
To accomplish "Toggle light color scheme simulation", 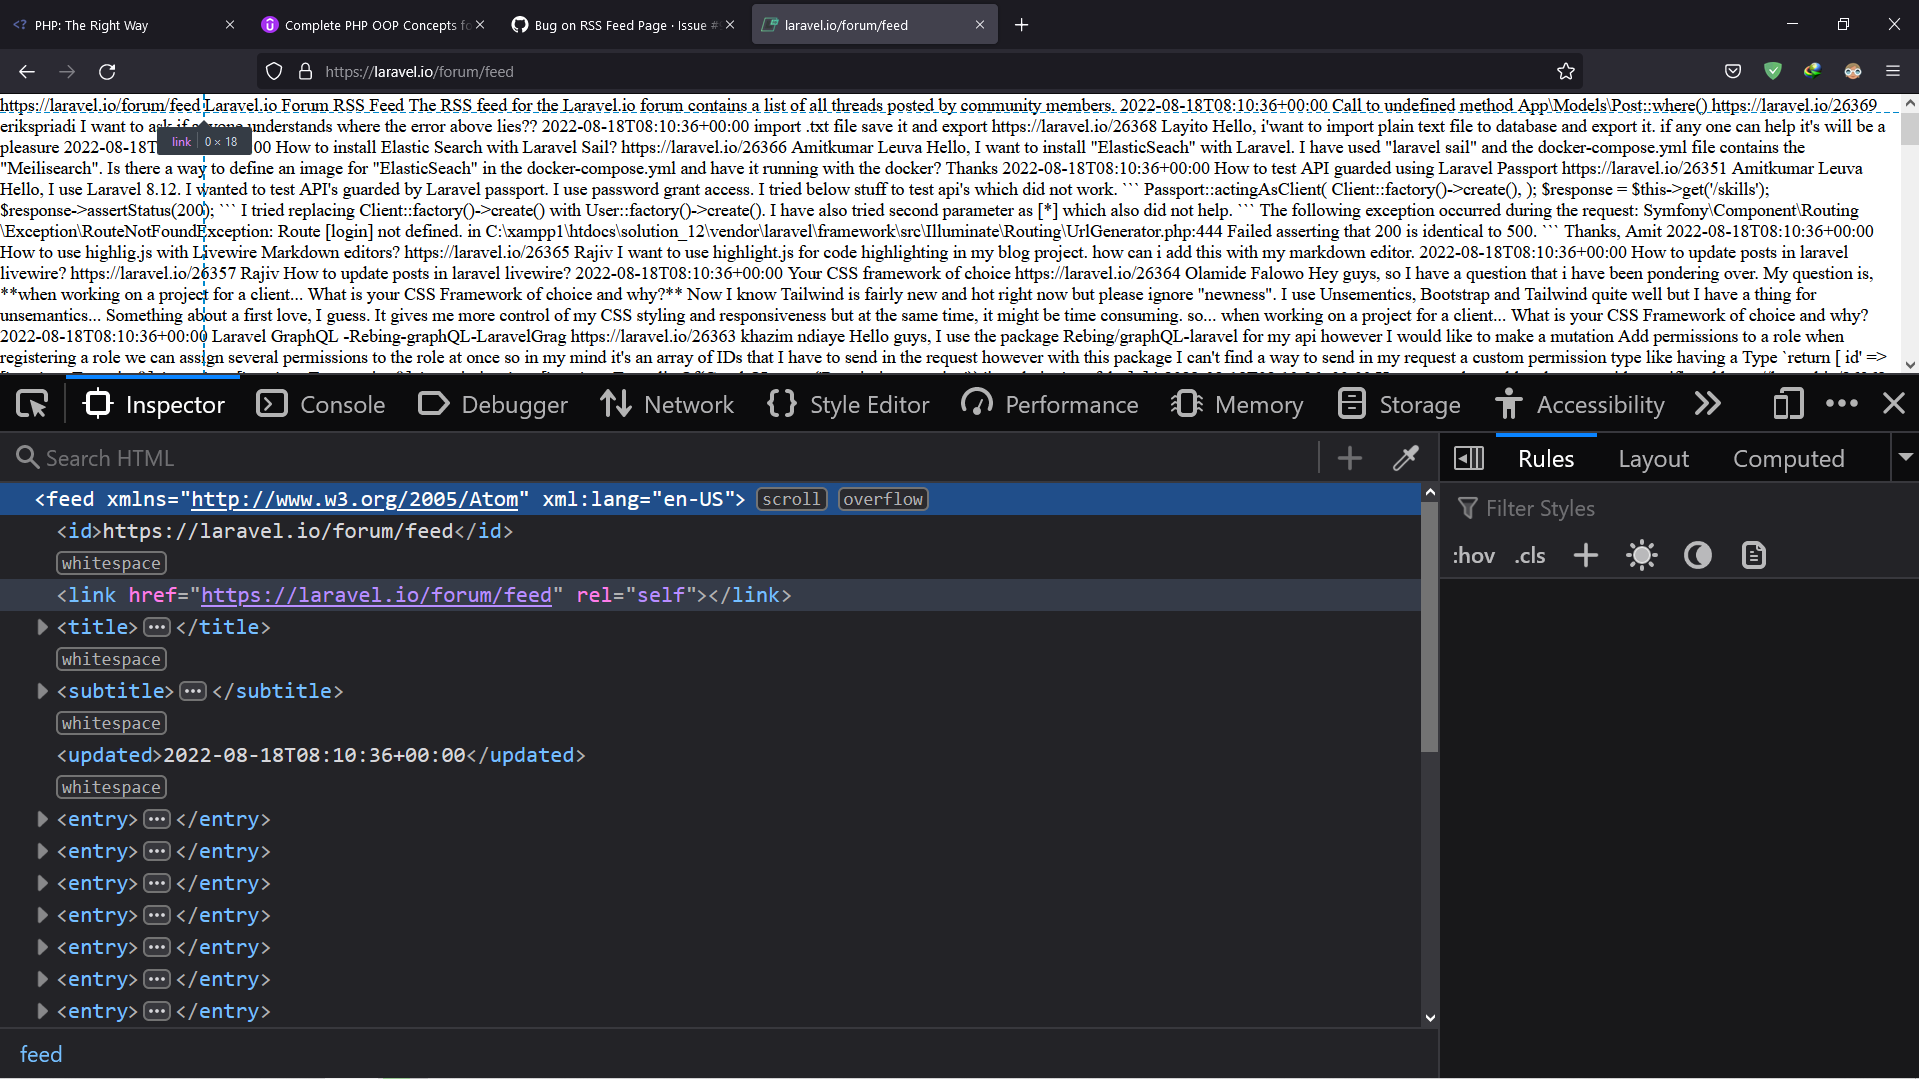I will point(1641,555).
